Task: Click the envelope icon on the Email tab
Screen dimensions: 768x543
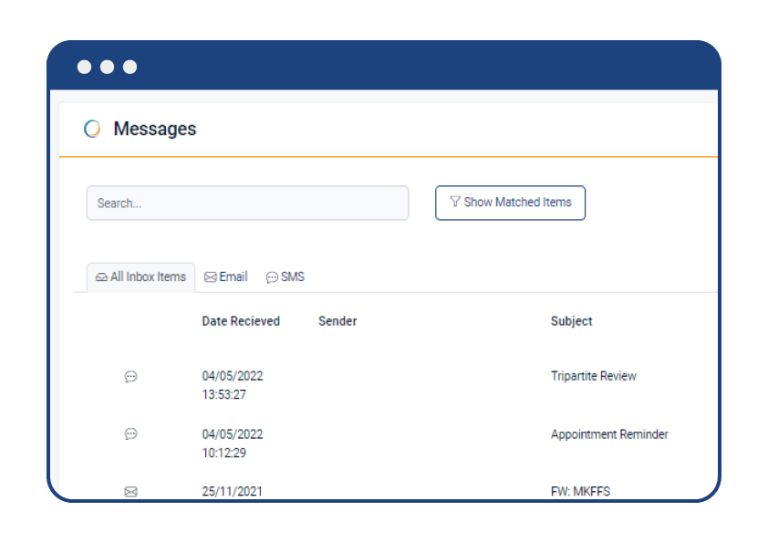Action: tap(210, 277)
